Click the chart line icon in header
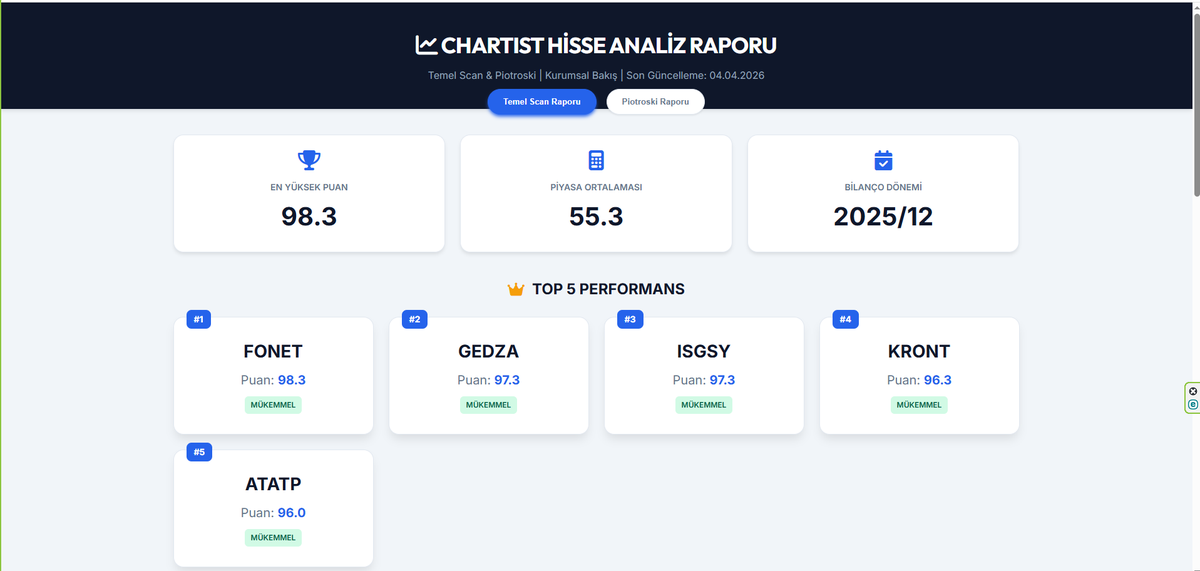 tap(426, 45)
